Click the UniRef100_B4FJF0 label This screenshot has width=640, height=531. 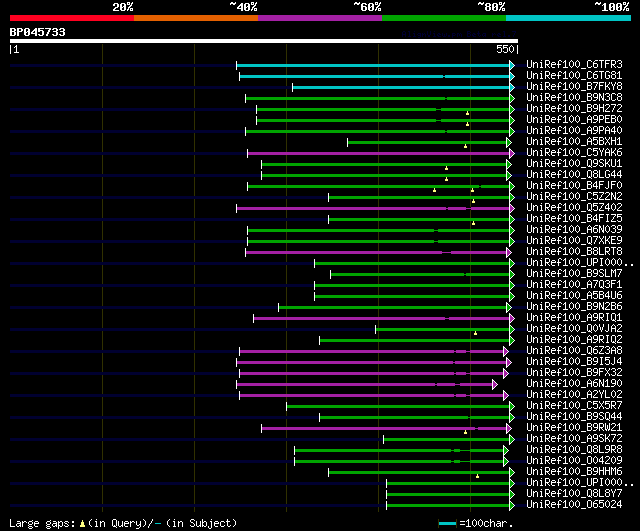point(574,186)
